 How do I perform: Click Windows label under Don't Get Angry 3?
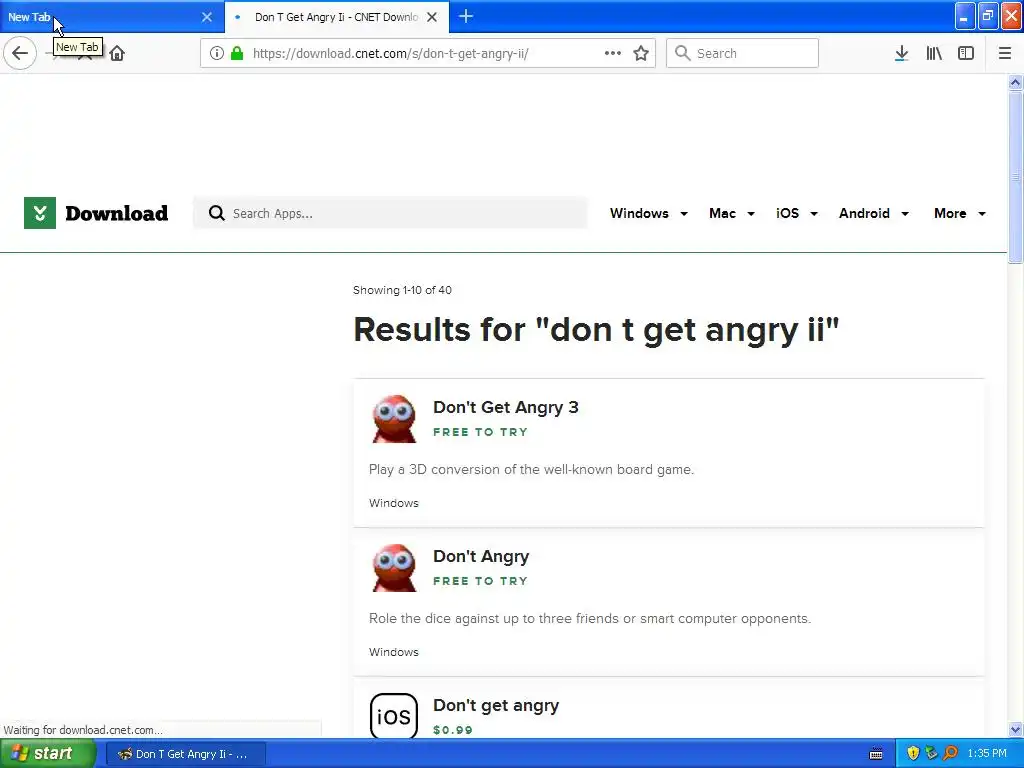394,503
